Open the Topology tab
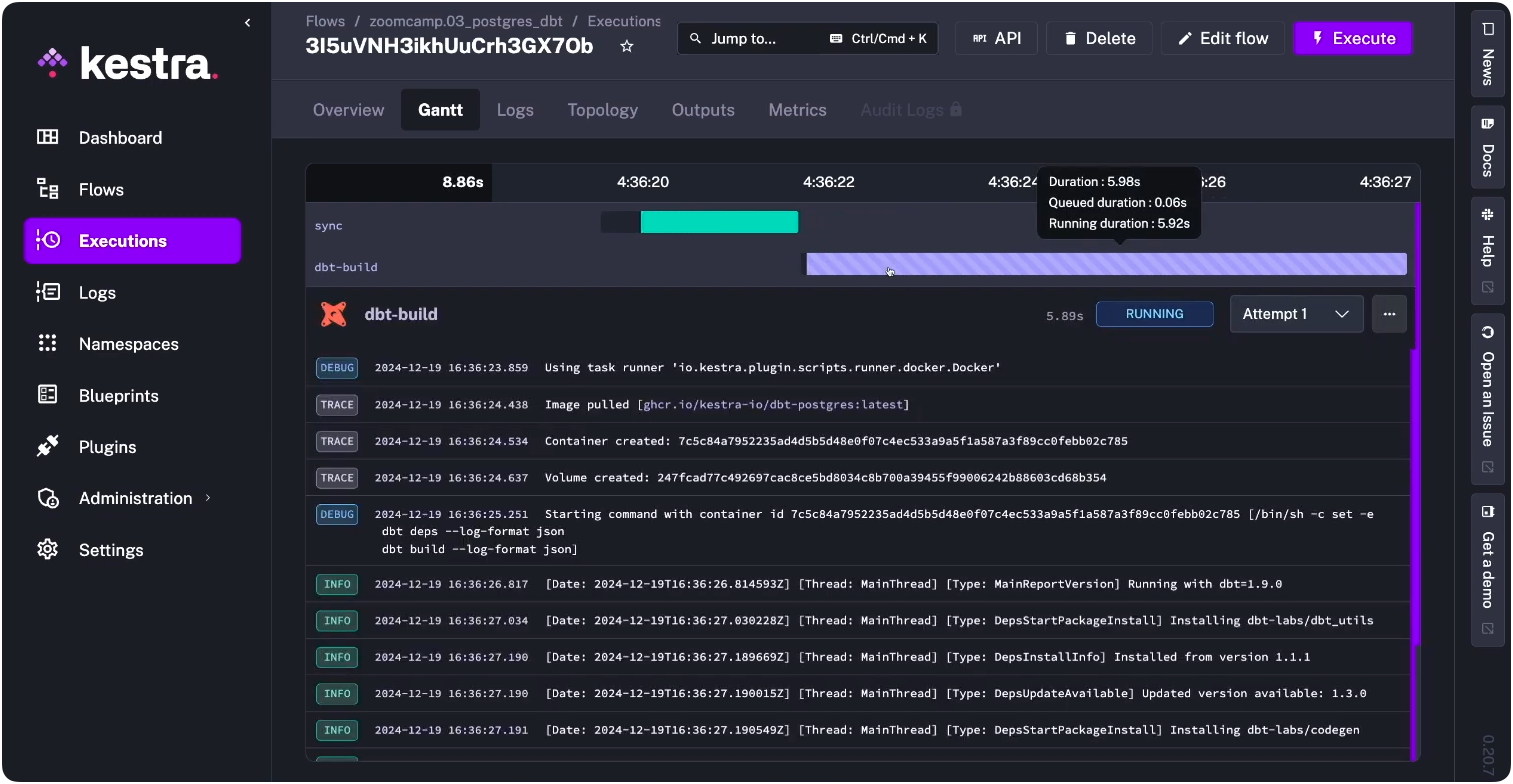The height and width of the screenshot is (784, 1513). pos(602,110)
